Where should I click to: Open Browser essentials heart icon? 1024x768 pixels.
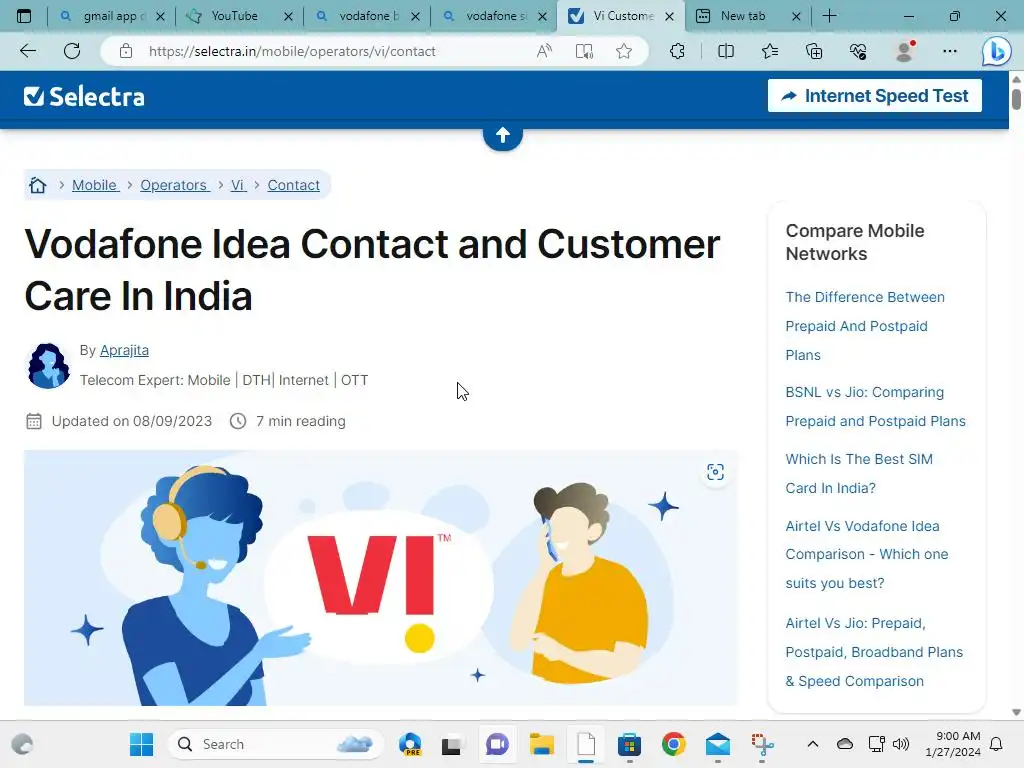pos(858,51)
